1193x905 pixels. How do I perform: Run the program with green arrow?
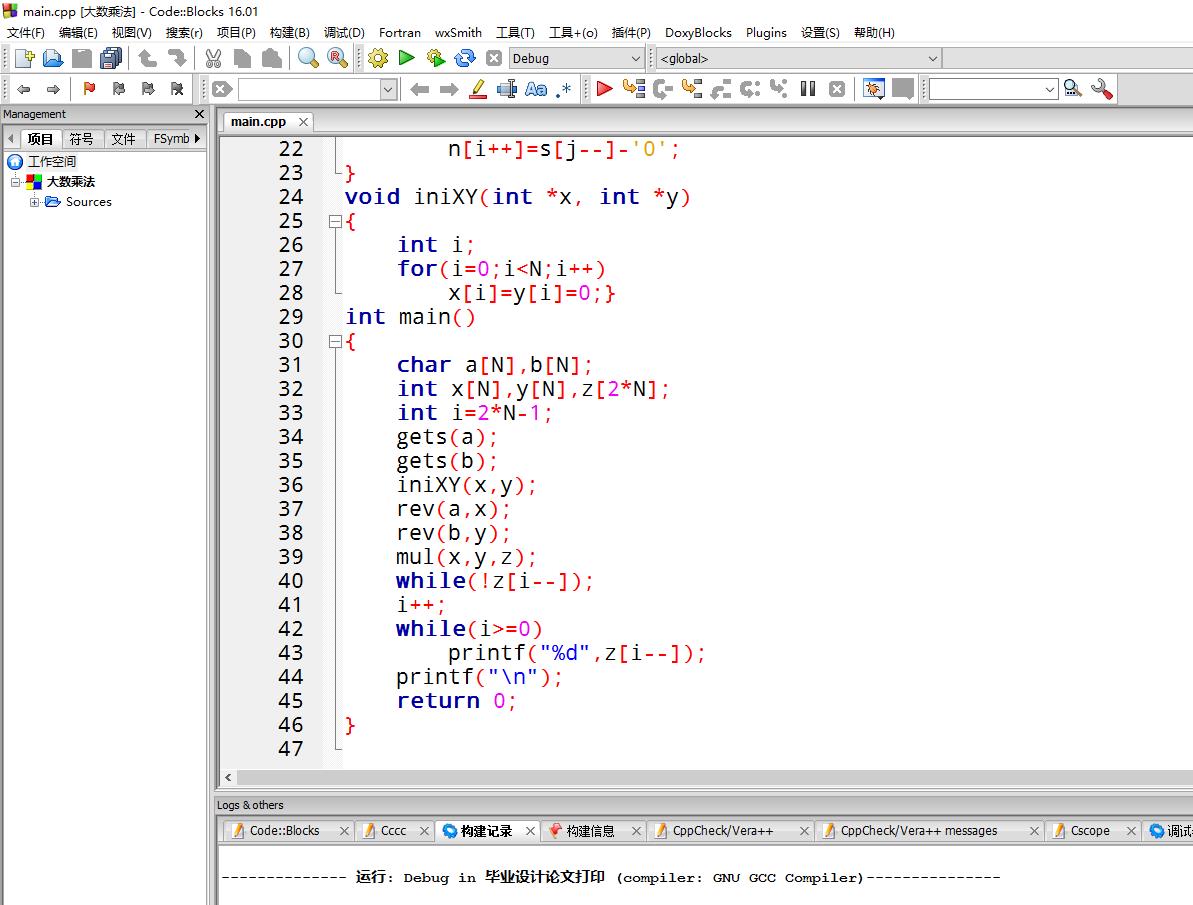406,58
